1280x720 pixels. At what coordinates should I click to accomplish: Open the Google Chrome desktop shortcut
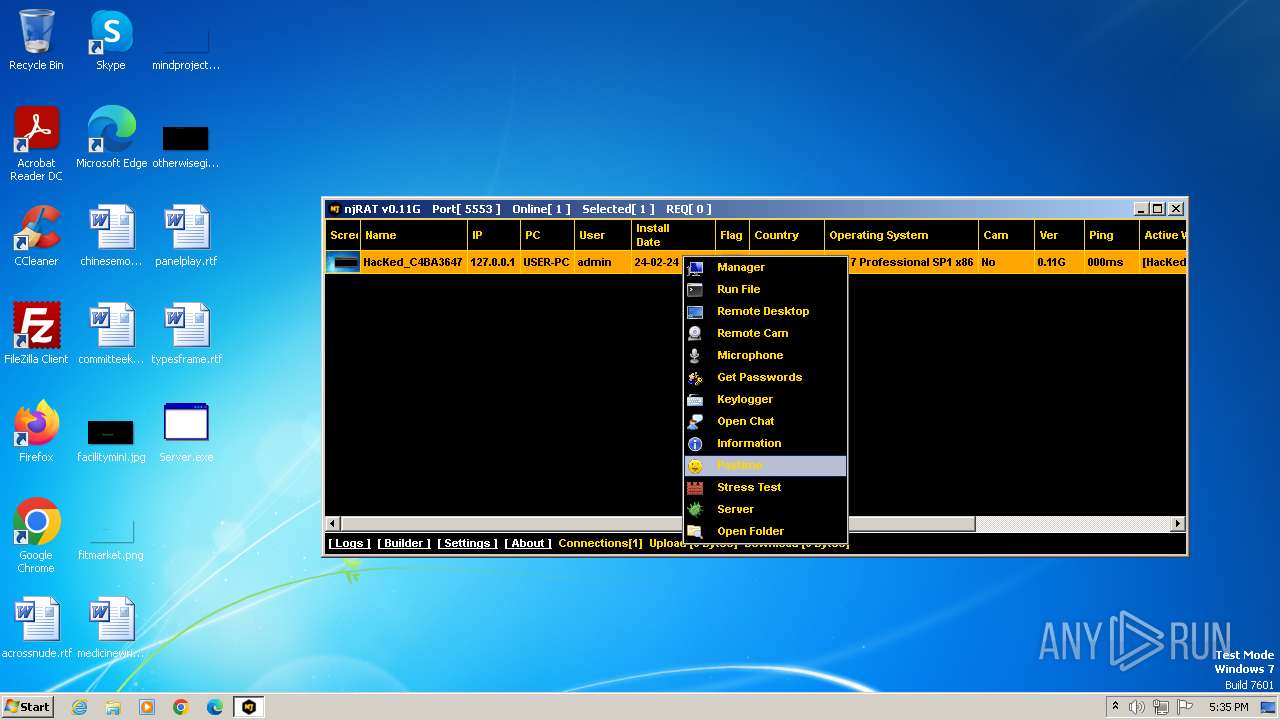click(x=36, y=536)
